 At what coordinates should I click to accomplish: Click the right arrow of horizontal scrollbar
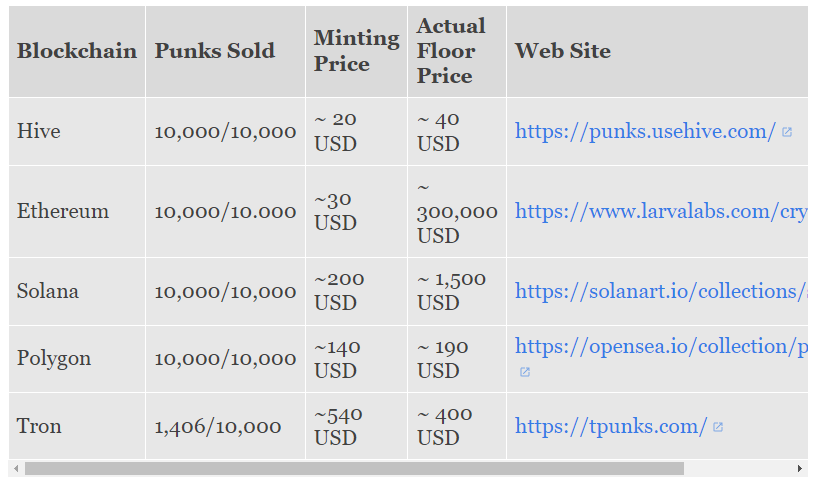tap(800, 468)
